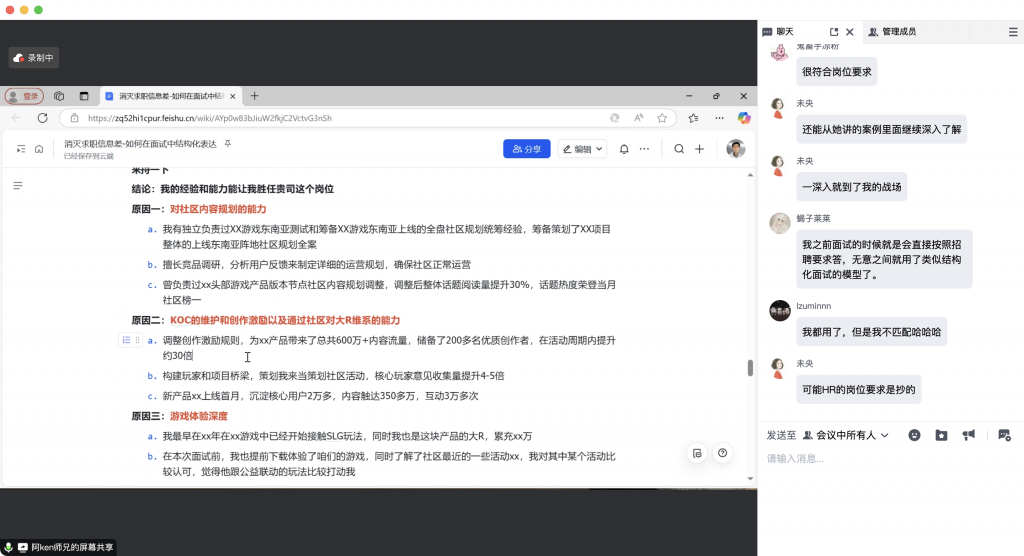This screenshot has width=1024, height=556.
Task: Click the document vertical scrollbar thumb
Action: 750,367
